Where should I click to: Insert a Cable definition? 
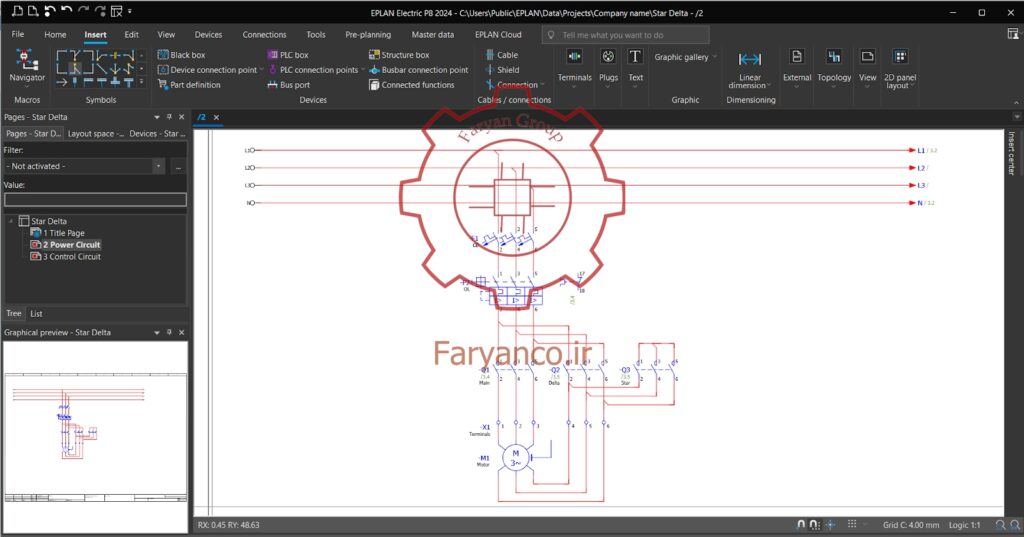[x=502, y=55]
